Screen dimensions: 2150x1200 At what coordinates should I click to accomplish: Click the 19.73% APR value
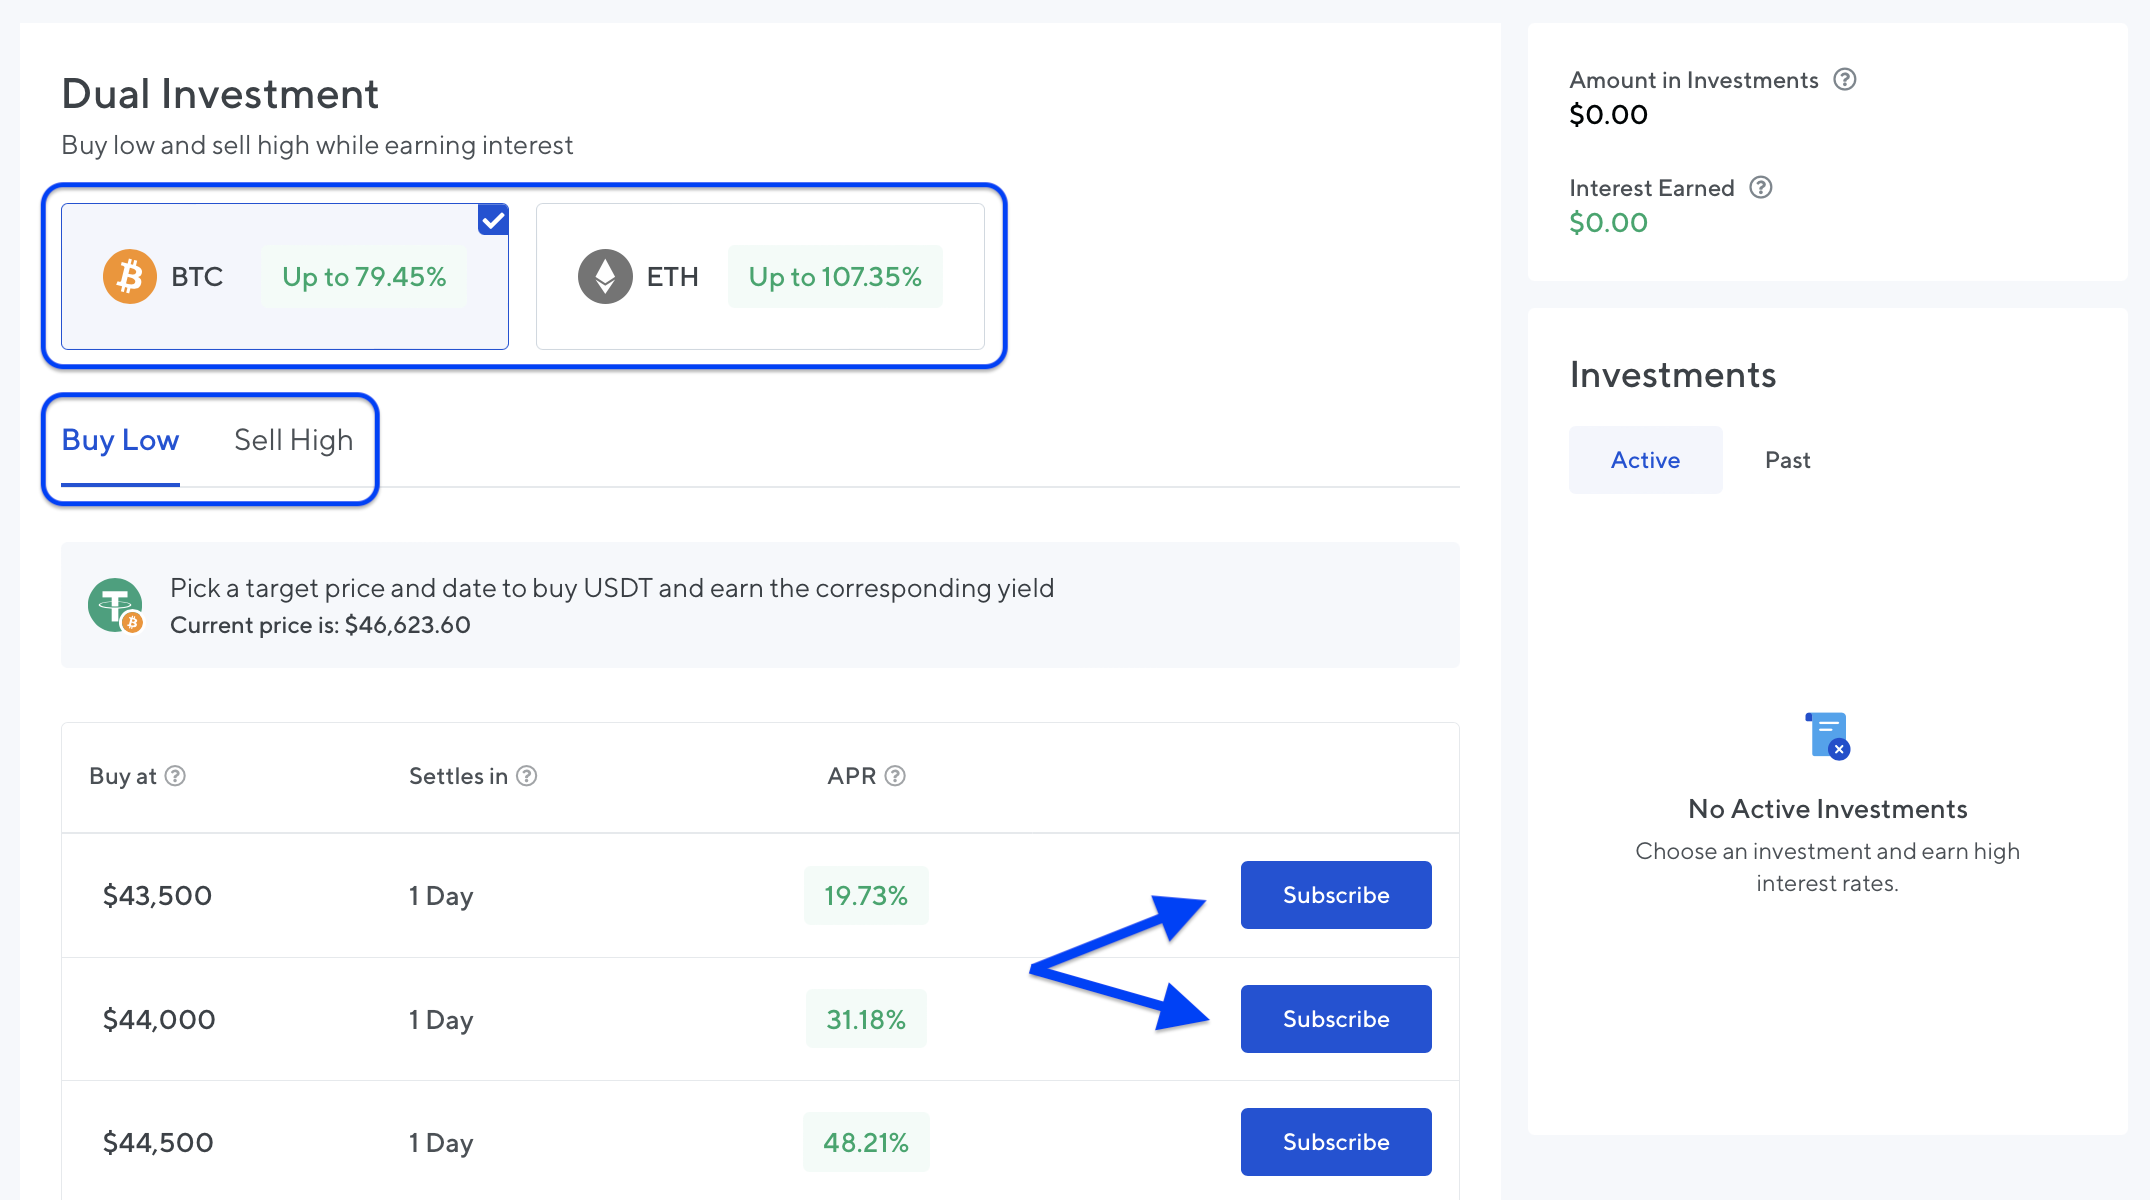(865, 895)
